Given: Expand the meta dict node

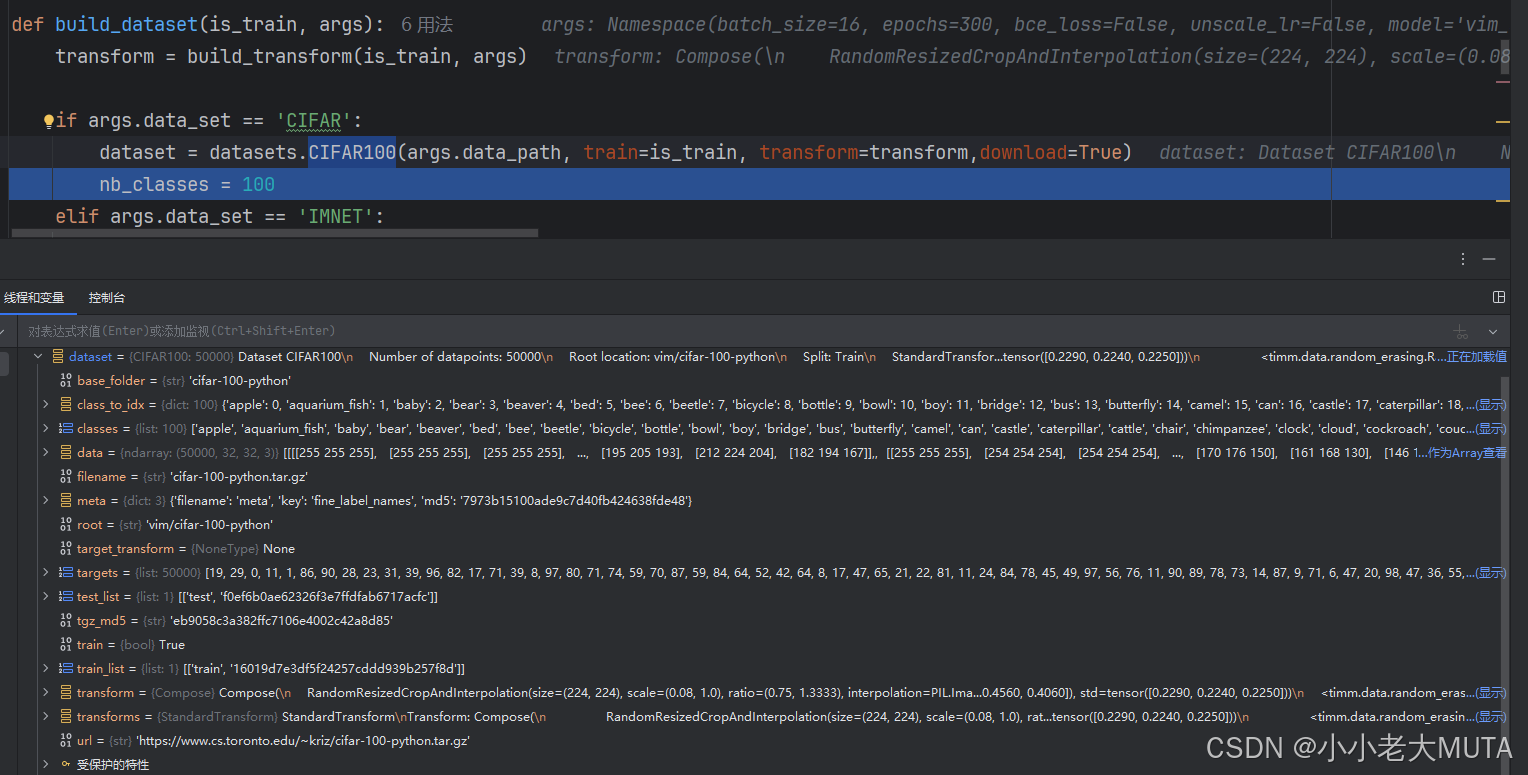Looking at the screenshot, I should click(x=46, y=500).
